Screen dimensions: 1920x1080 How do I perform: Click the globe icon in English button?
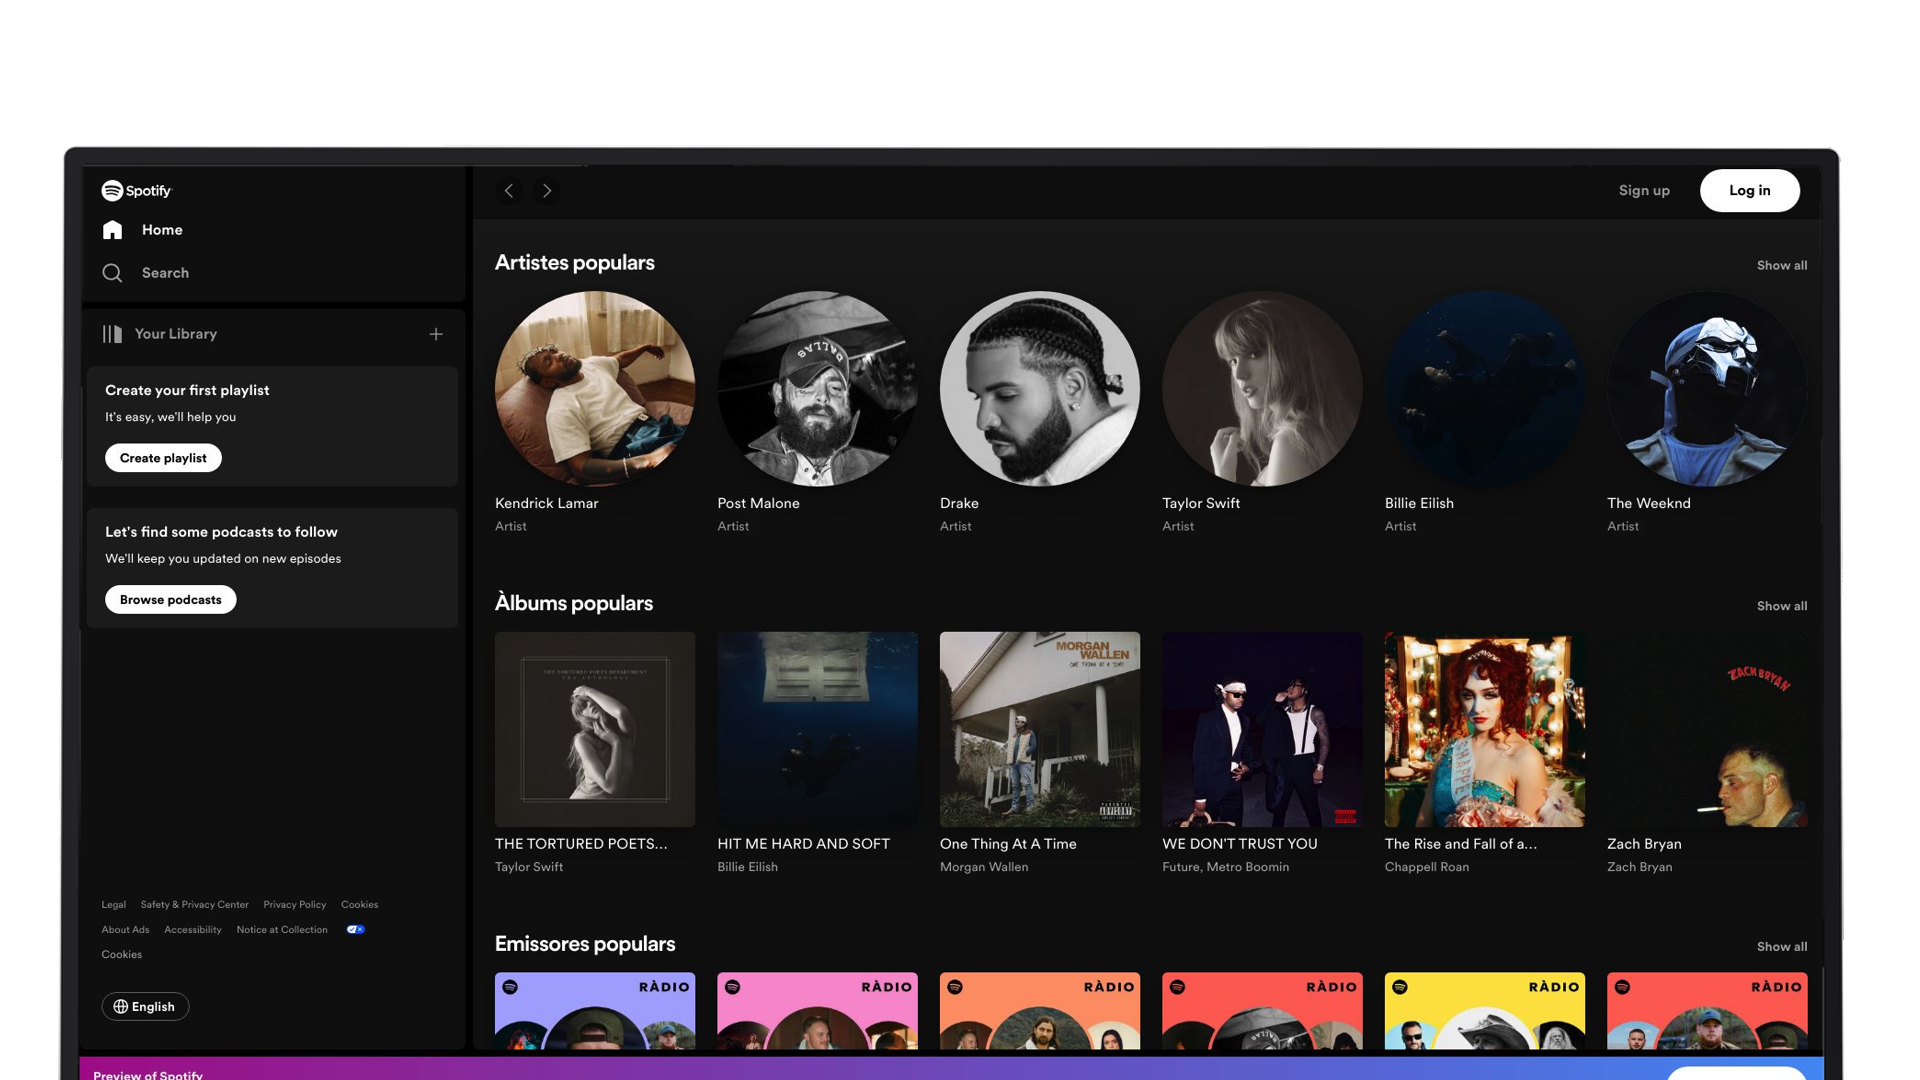click(121, 1007)
